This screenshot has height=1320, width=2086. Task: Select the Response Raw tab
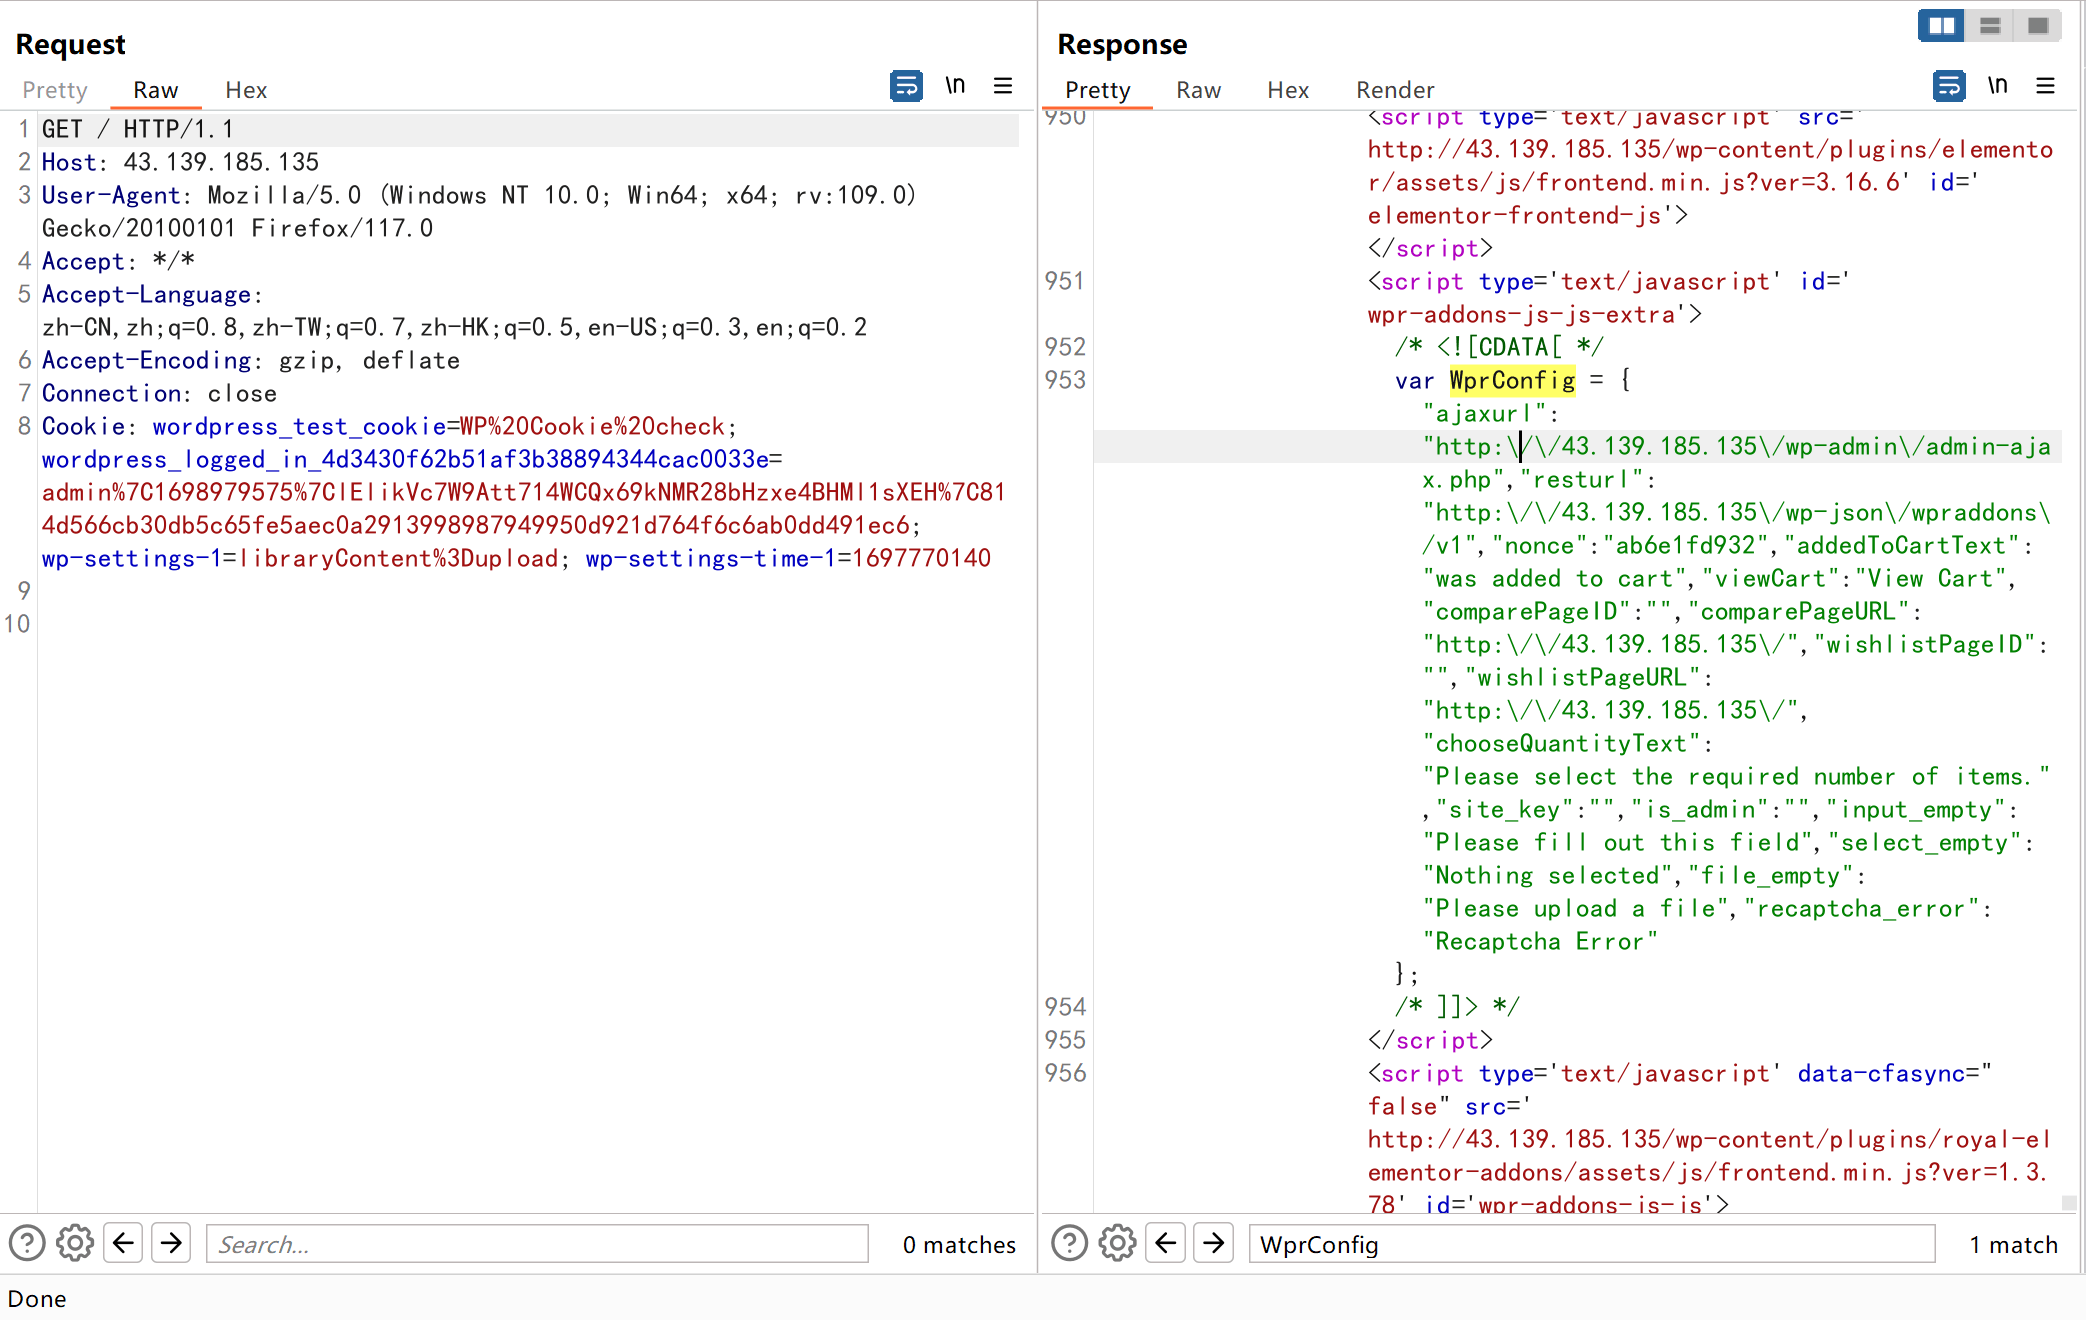click(1198, 90)
